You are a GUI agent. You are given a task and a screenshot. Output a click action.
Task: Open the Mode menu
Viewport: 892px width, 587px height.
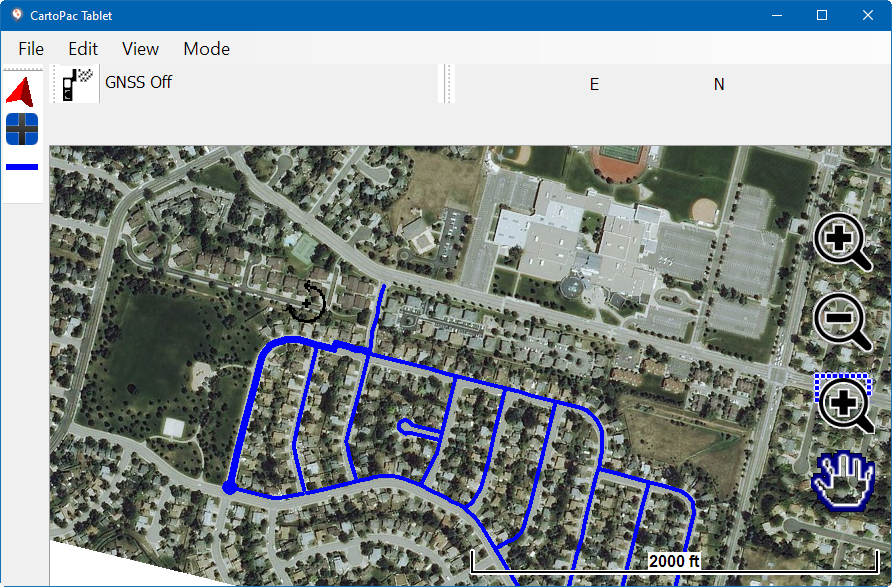point(207,49)
